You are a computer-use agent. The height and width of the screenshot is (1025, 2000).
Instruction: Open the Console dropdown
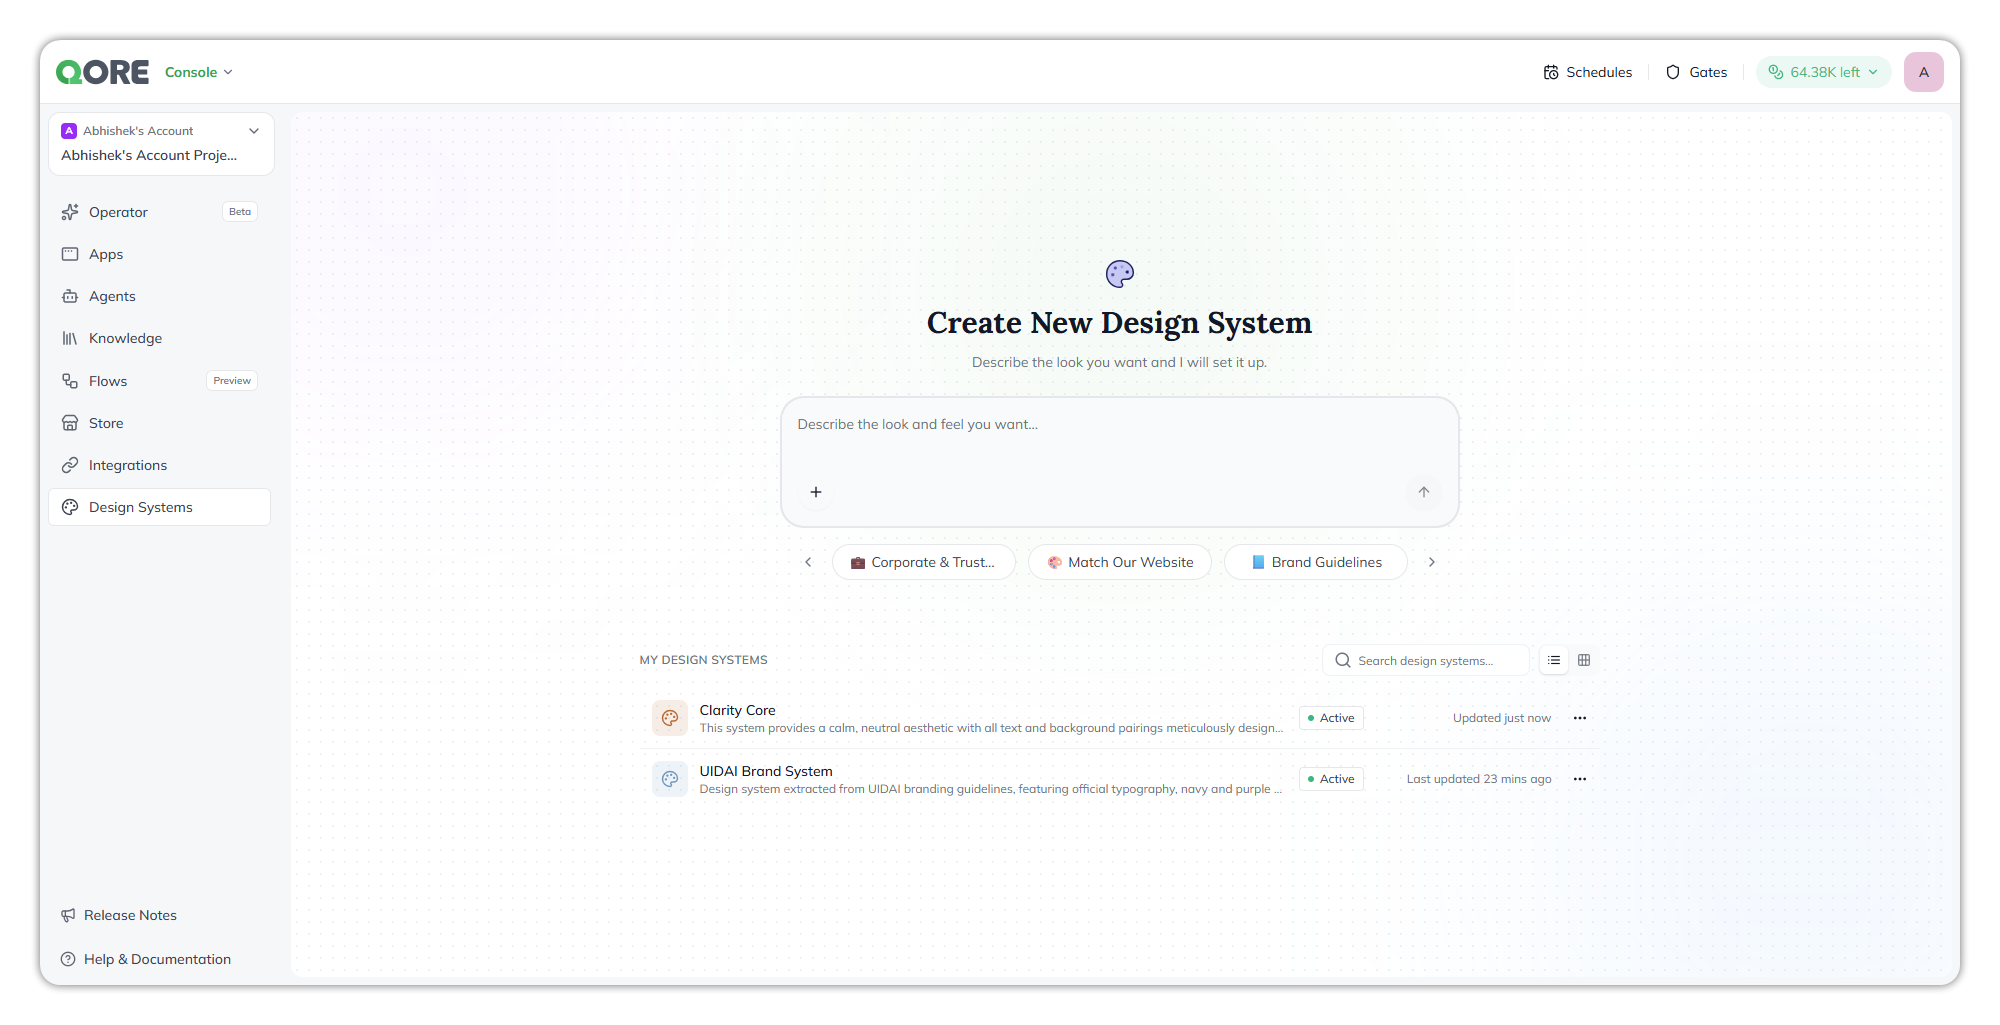[198, 72]
